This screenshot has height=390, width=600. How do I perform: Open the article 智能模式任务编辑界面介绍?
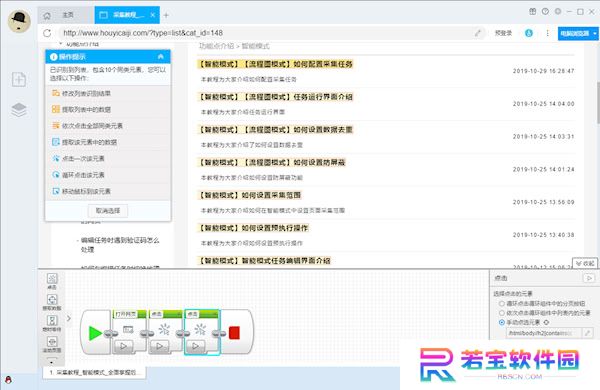(x=264, y=261)
